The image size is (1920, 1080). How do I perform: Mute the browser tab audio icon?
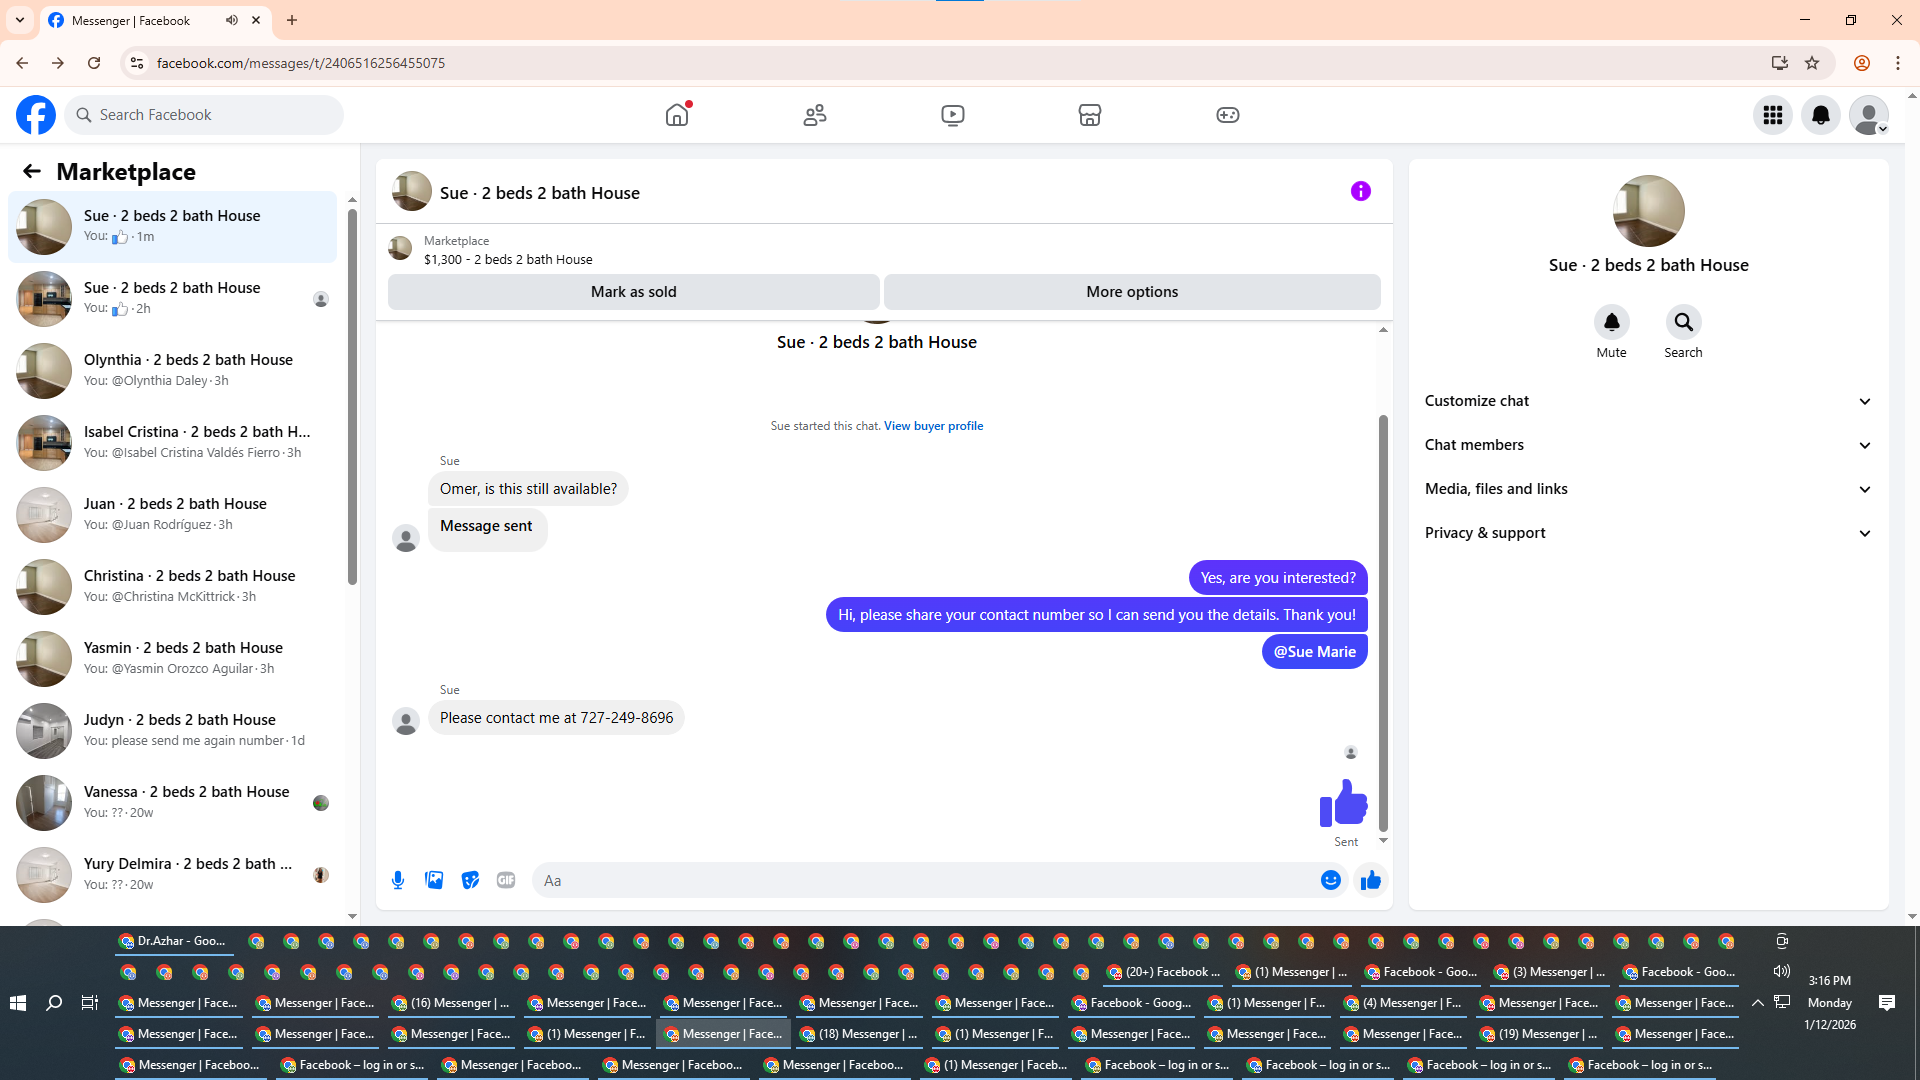click(x=232, y=20)
